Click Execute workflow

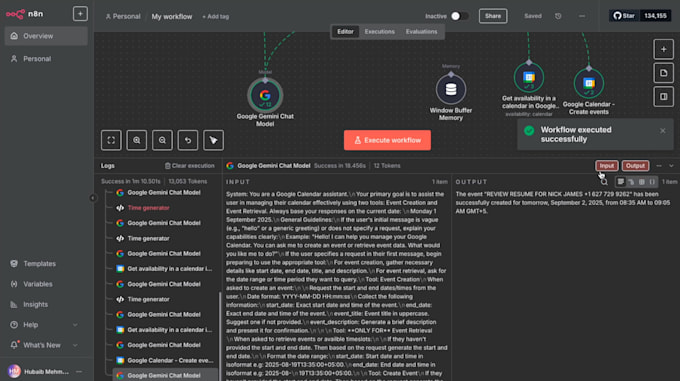pyautogui.click(x=387, y=140)
